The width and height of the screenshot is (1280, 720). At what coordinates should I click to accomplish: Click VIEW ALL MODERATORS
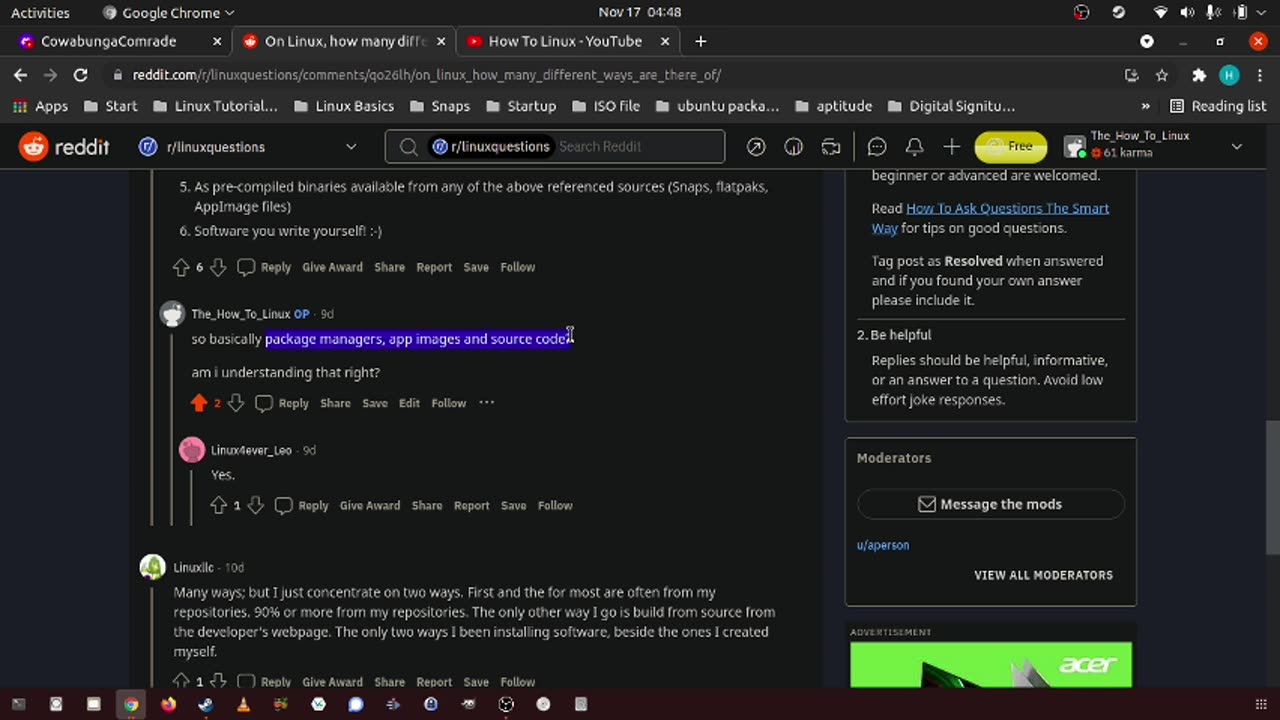click(1043, 575)
